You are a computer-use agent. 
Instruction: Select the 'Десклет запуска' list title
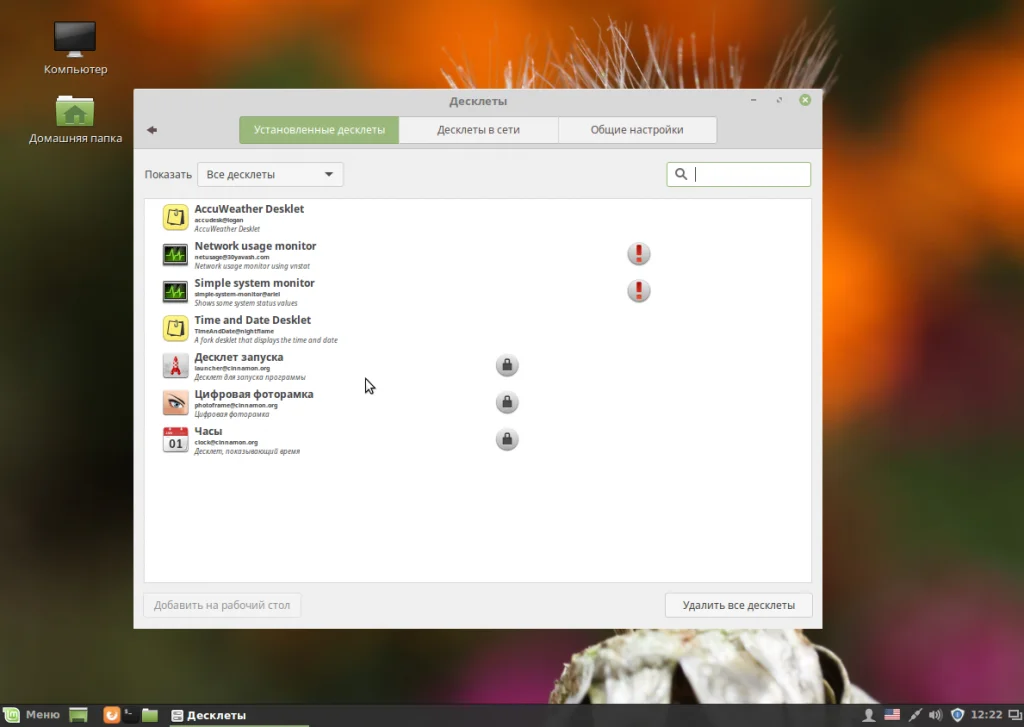click(238, 357)
